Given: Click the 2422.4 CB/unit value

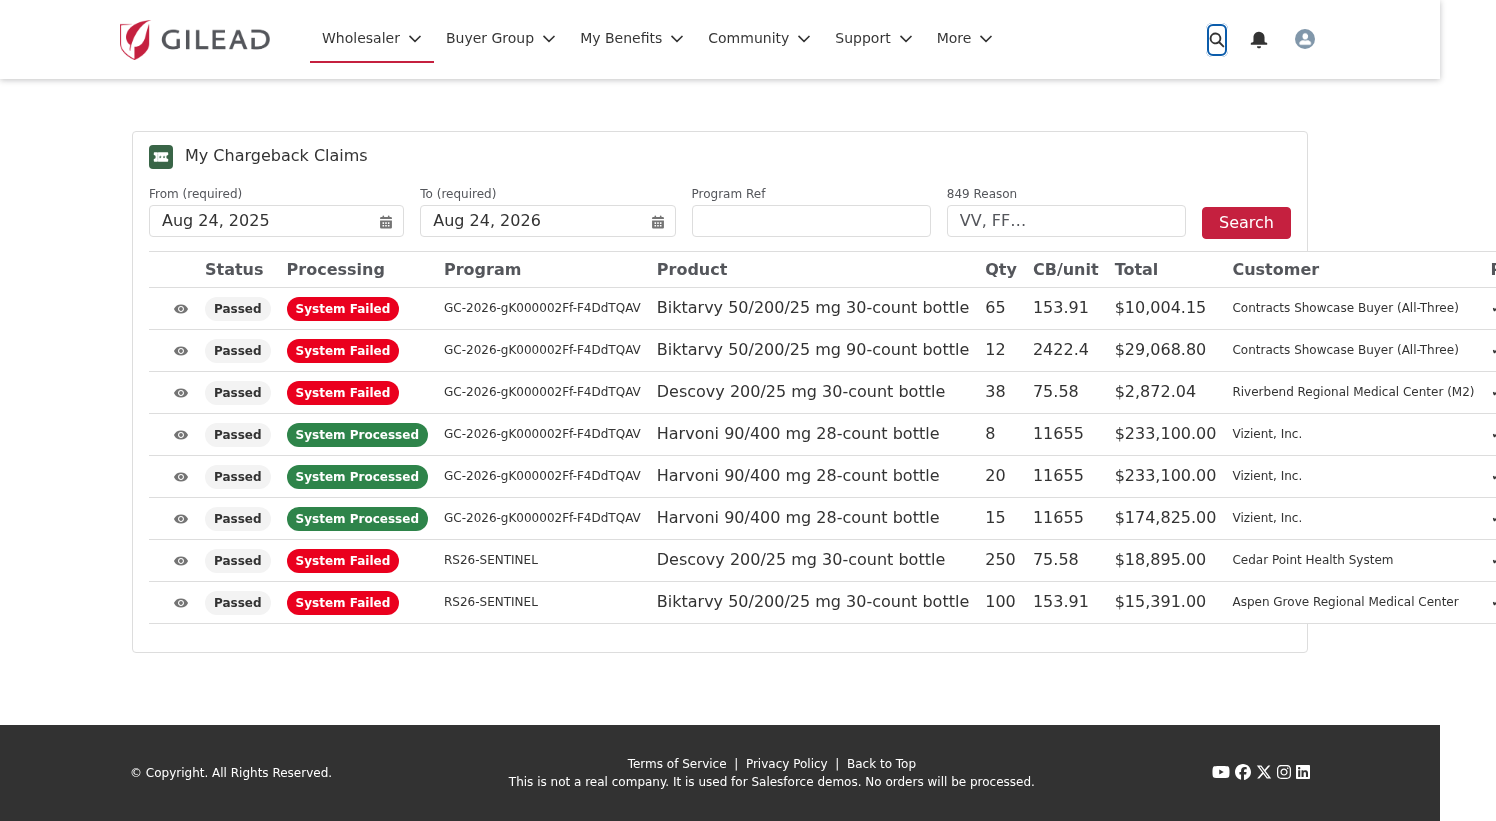Looking at the screenshot, I should pyautogui.click(x=1061, y=350).
